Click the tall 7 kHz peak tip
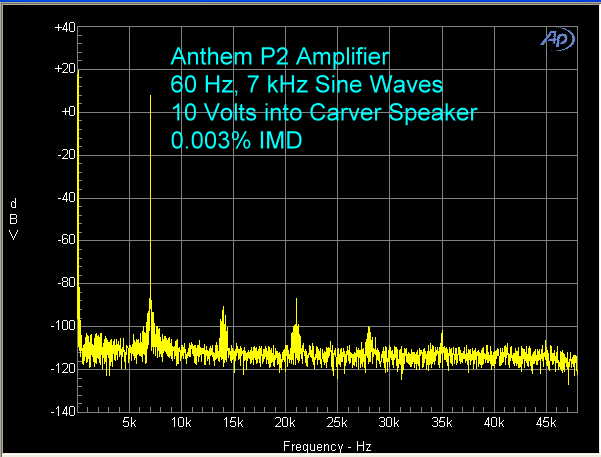 click(x=150, y=97)
